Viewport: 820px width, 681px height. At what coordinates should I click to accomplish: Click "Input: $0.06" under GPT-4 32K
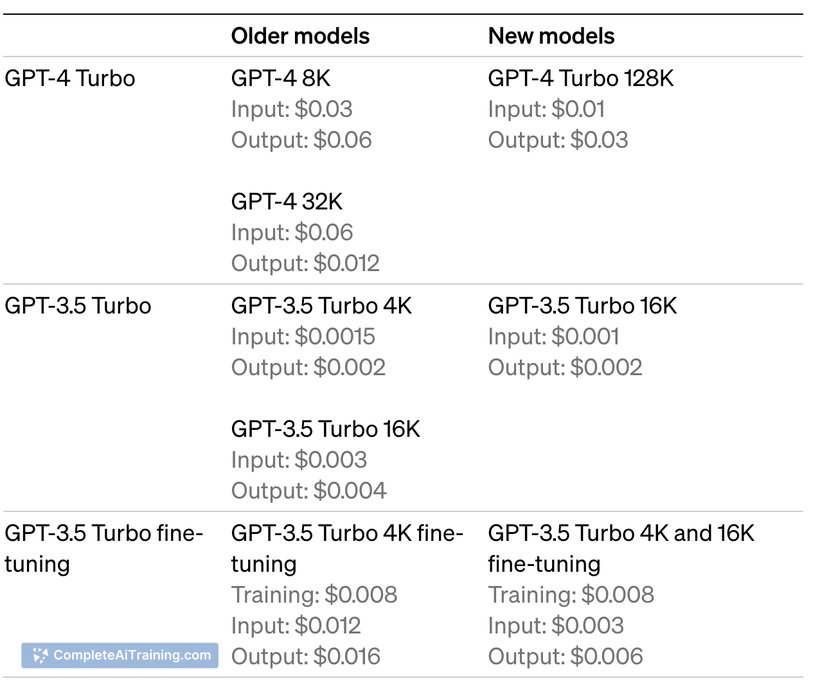click(292, 232)
